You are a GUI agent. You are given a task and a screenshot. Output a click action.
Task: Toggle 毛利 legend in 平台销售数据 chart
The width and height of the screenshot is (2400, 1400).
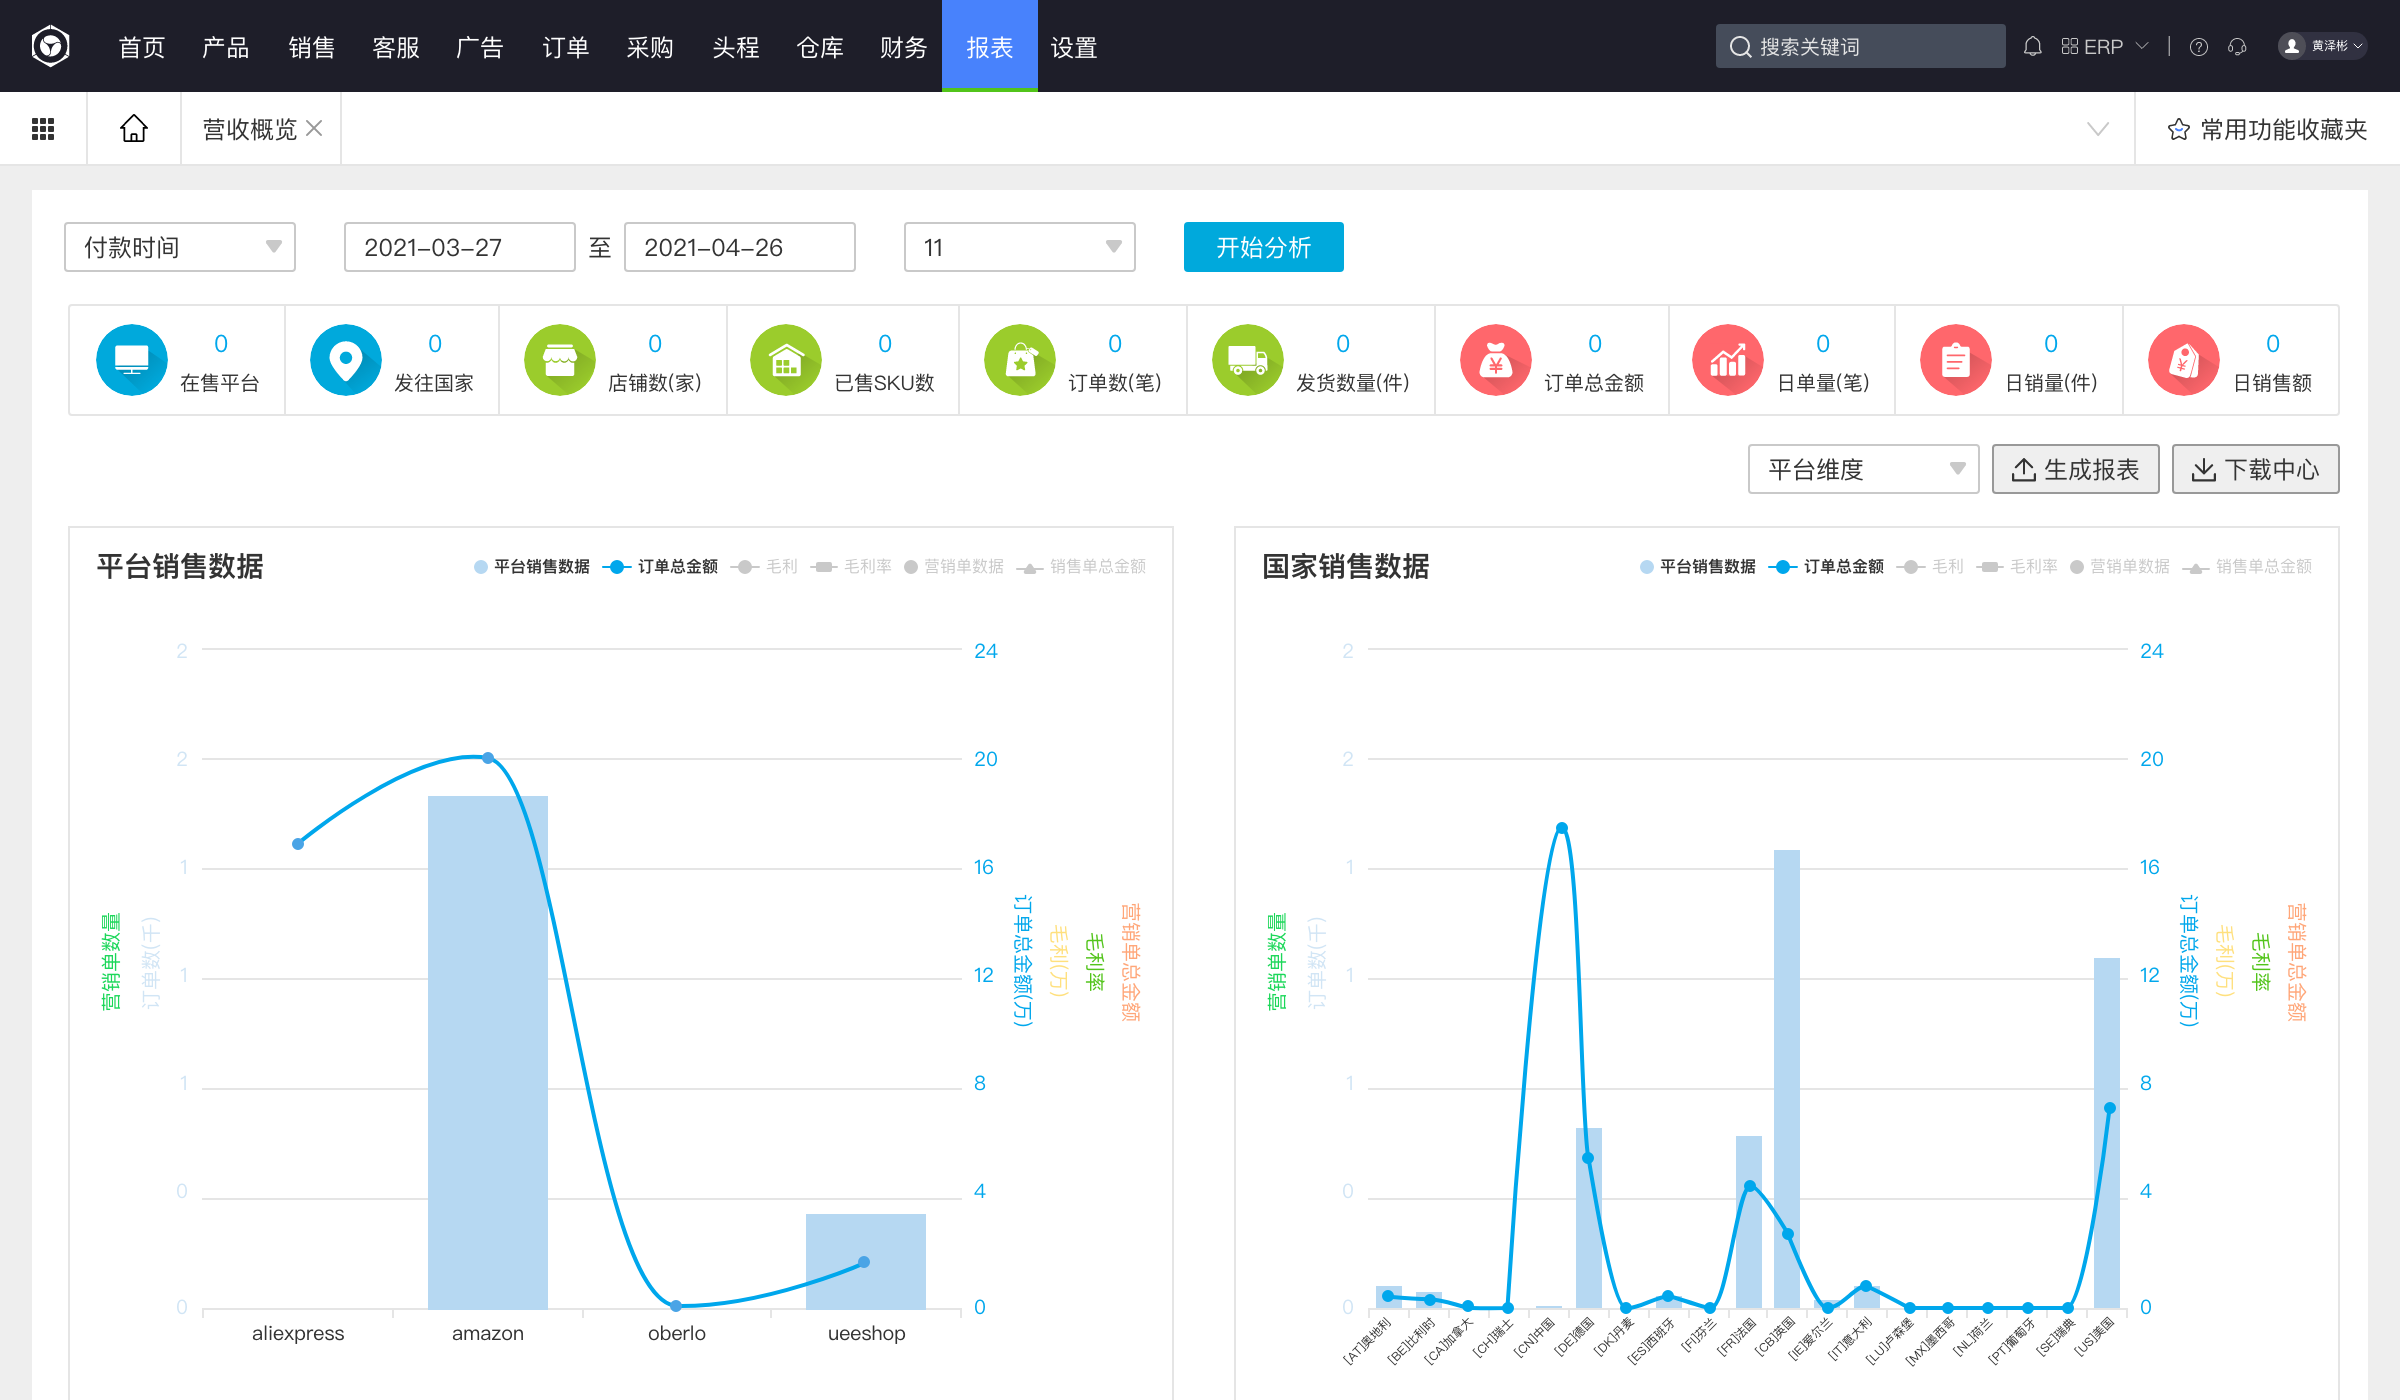tap(765, 567)
